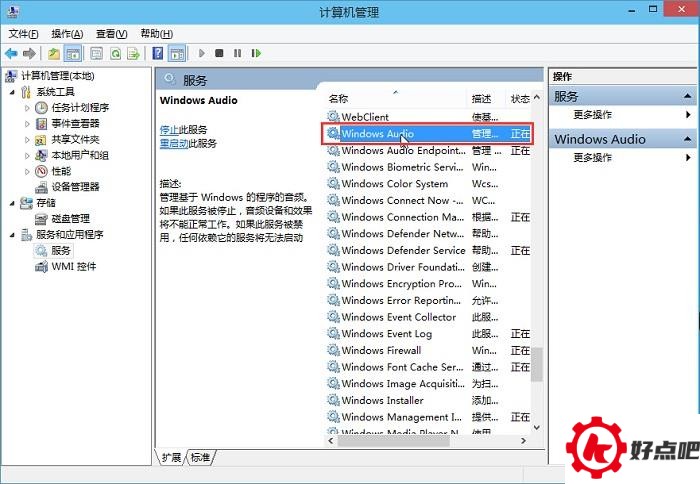Switch to the 扩展 tab

[x=171, y=458]
